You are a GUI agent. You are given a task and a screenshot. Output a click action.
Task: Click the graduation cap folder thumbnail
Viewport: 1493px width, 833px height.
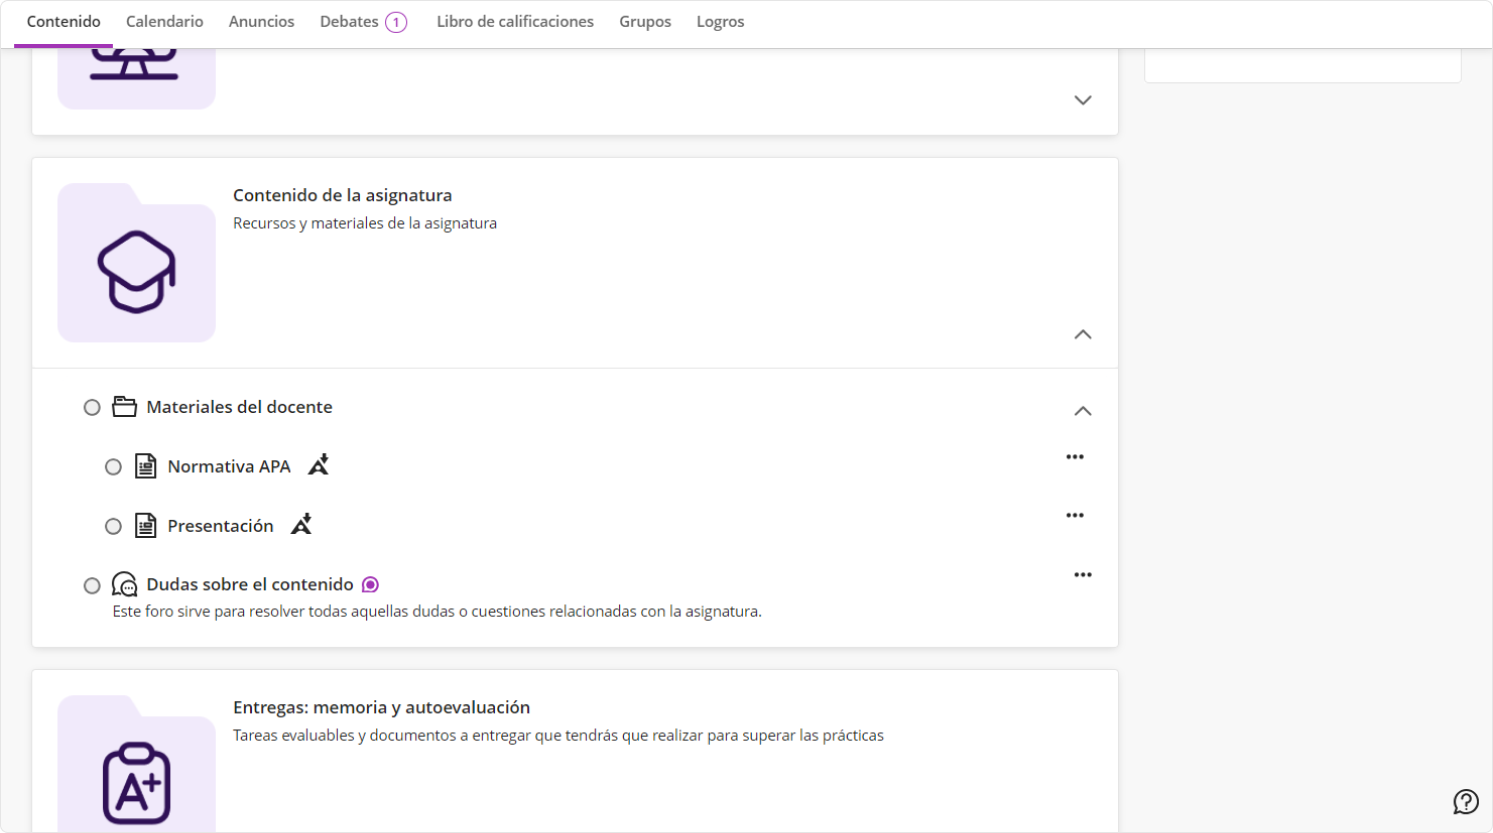tap(137, 264)
